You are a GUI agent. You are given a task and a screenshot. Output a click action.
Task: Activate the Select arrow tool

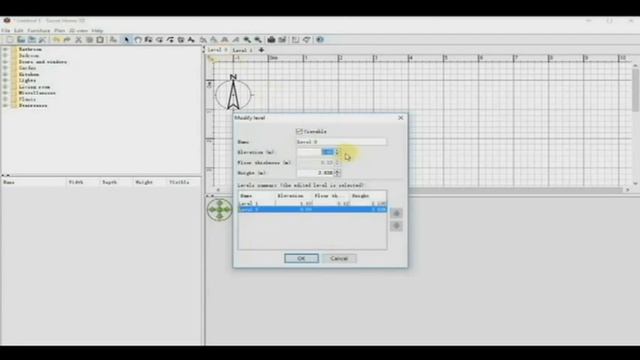(x=127, y=40)
